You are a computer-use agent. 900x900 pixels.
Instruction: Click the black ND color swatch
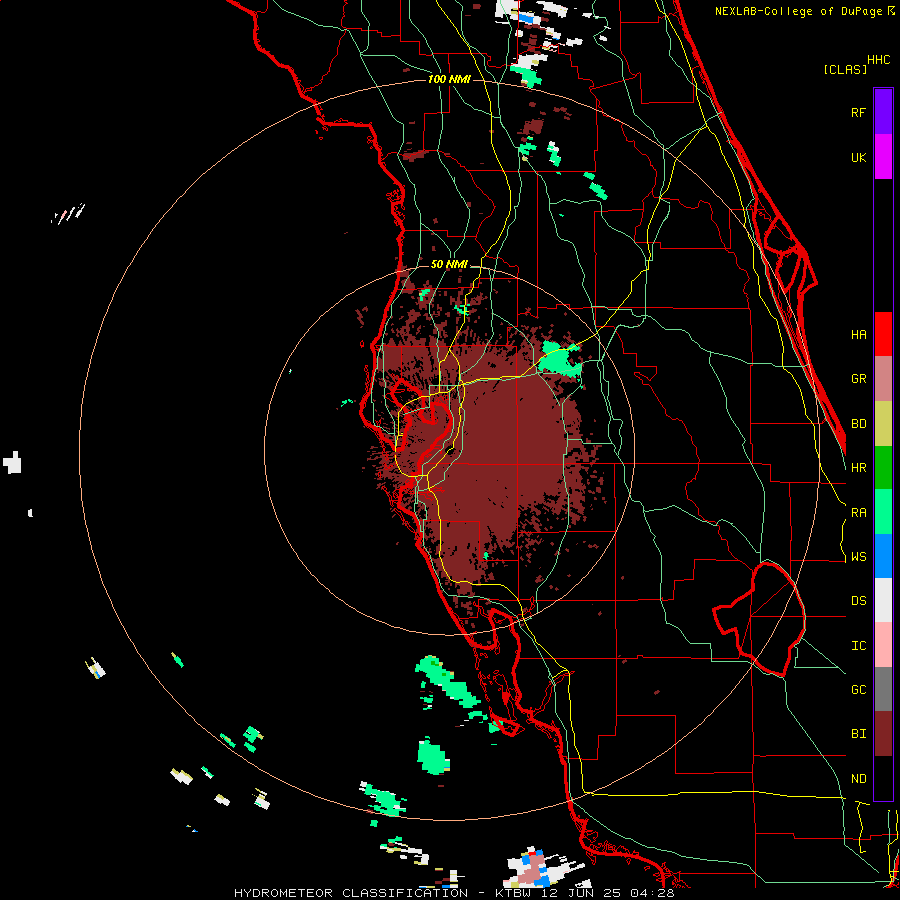click(x=883, y=778)
